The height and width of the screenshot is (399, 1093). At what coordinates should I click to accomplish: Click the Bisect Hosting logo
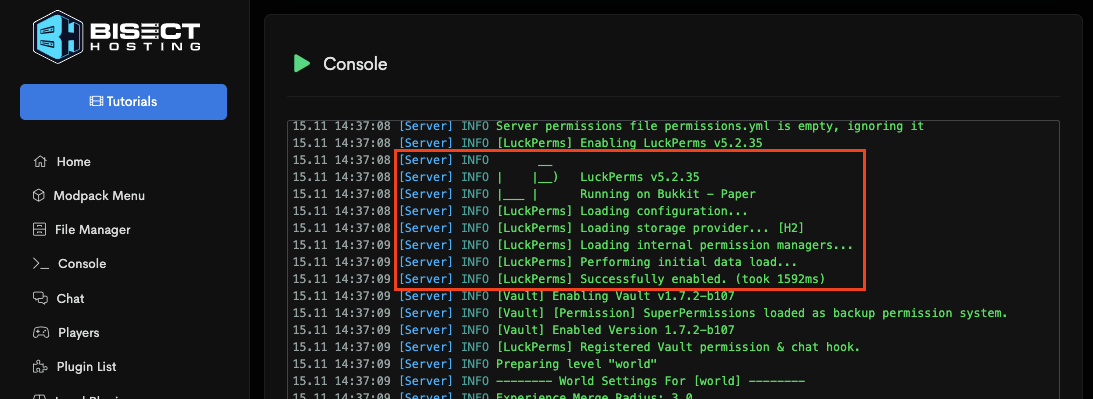[x=117, y=38]
